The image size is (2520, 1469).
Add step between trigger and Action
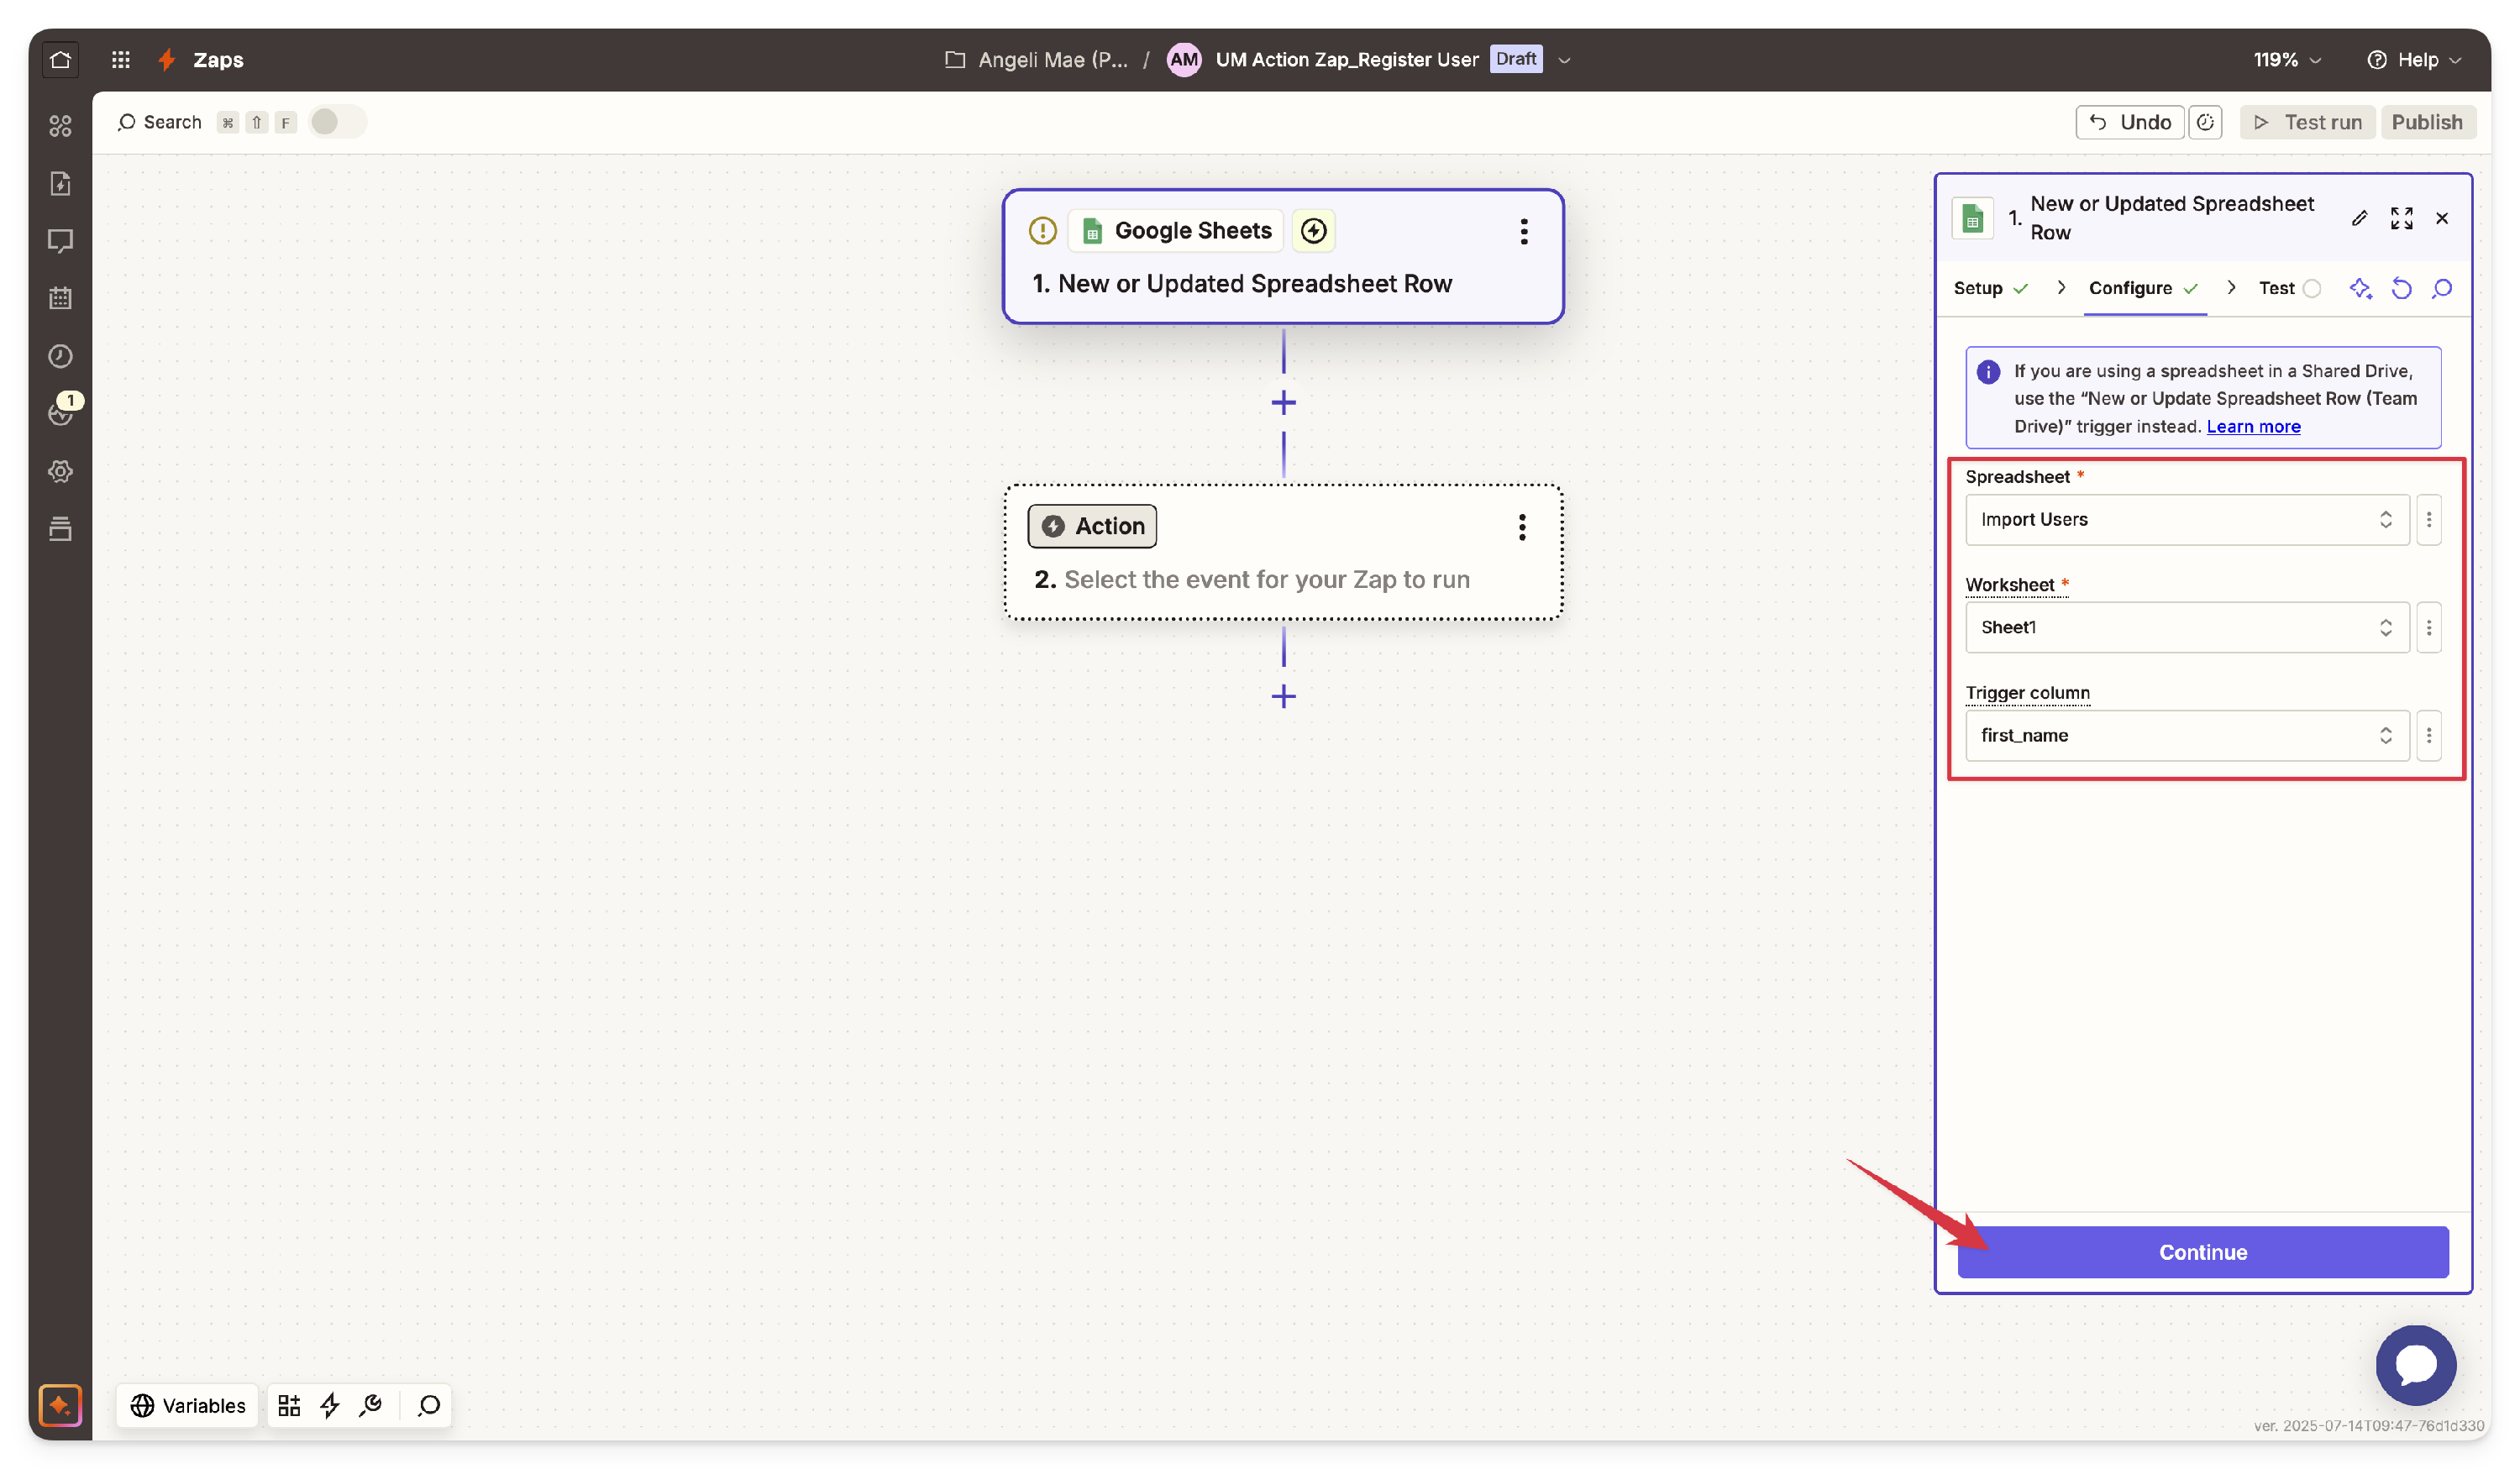coord(1283,402)
